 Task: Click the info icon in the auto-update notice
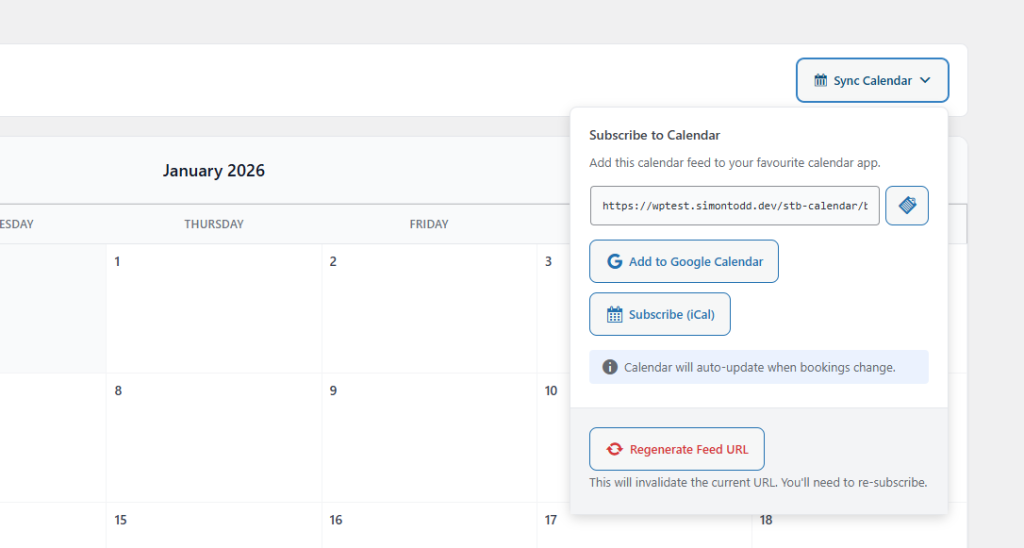point(609,367)
